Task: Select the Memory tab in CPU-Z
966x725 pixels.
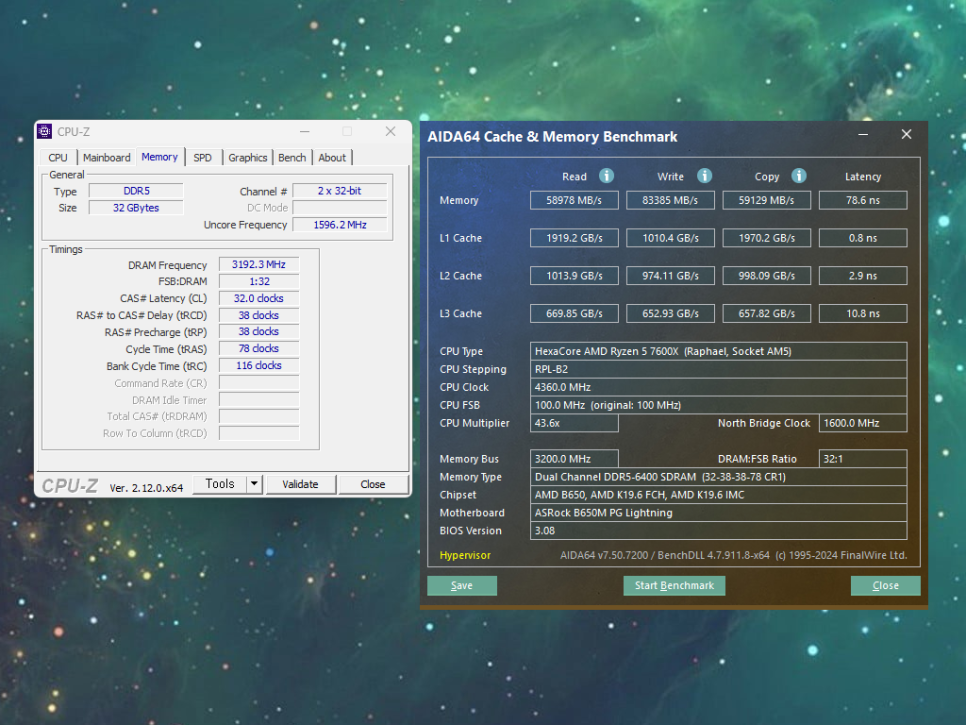Action: coord(160,157)
